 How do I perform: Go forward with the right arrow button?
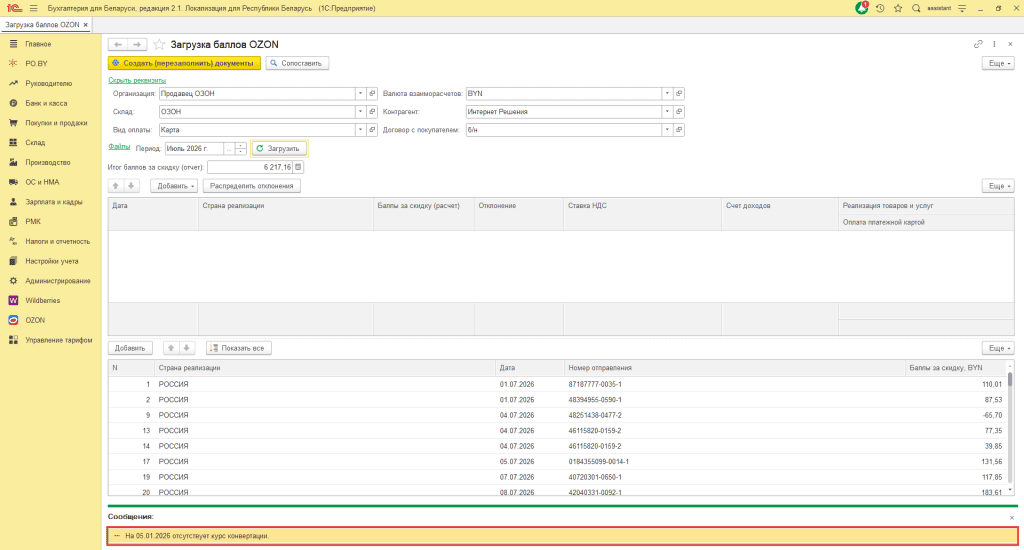136,44
